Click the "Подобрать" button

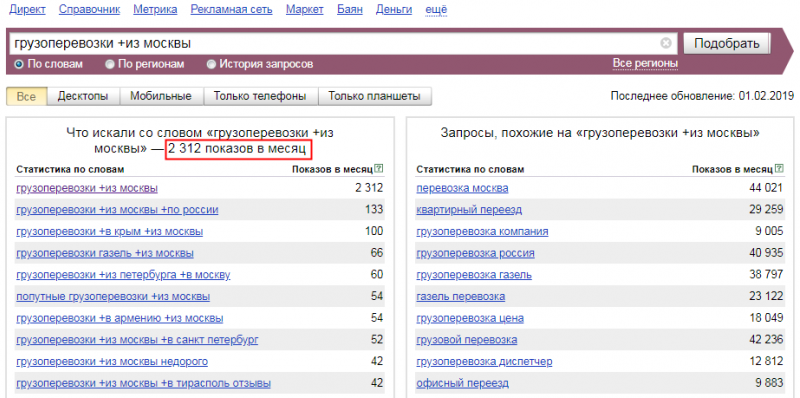coord(727,43)
